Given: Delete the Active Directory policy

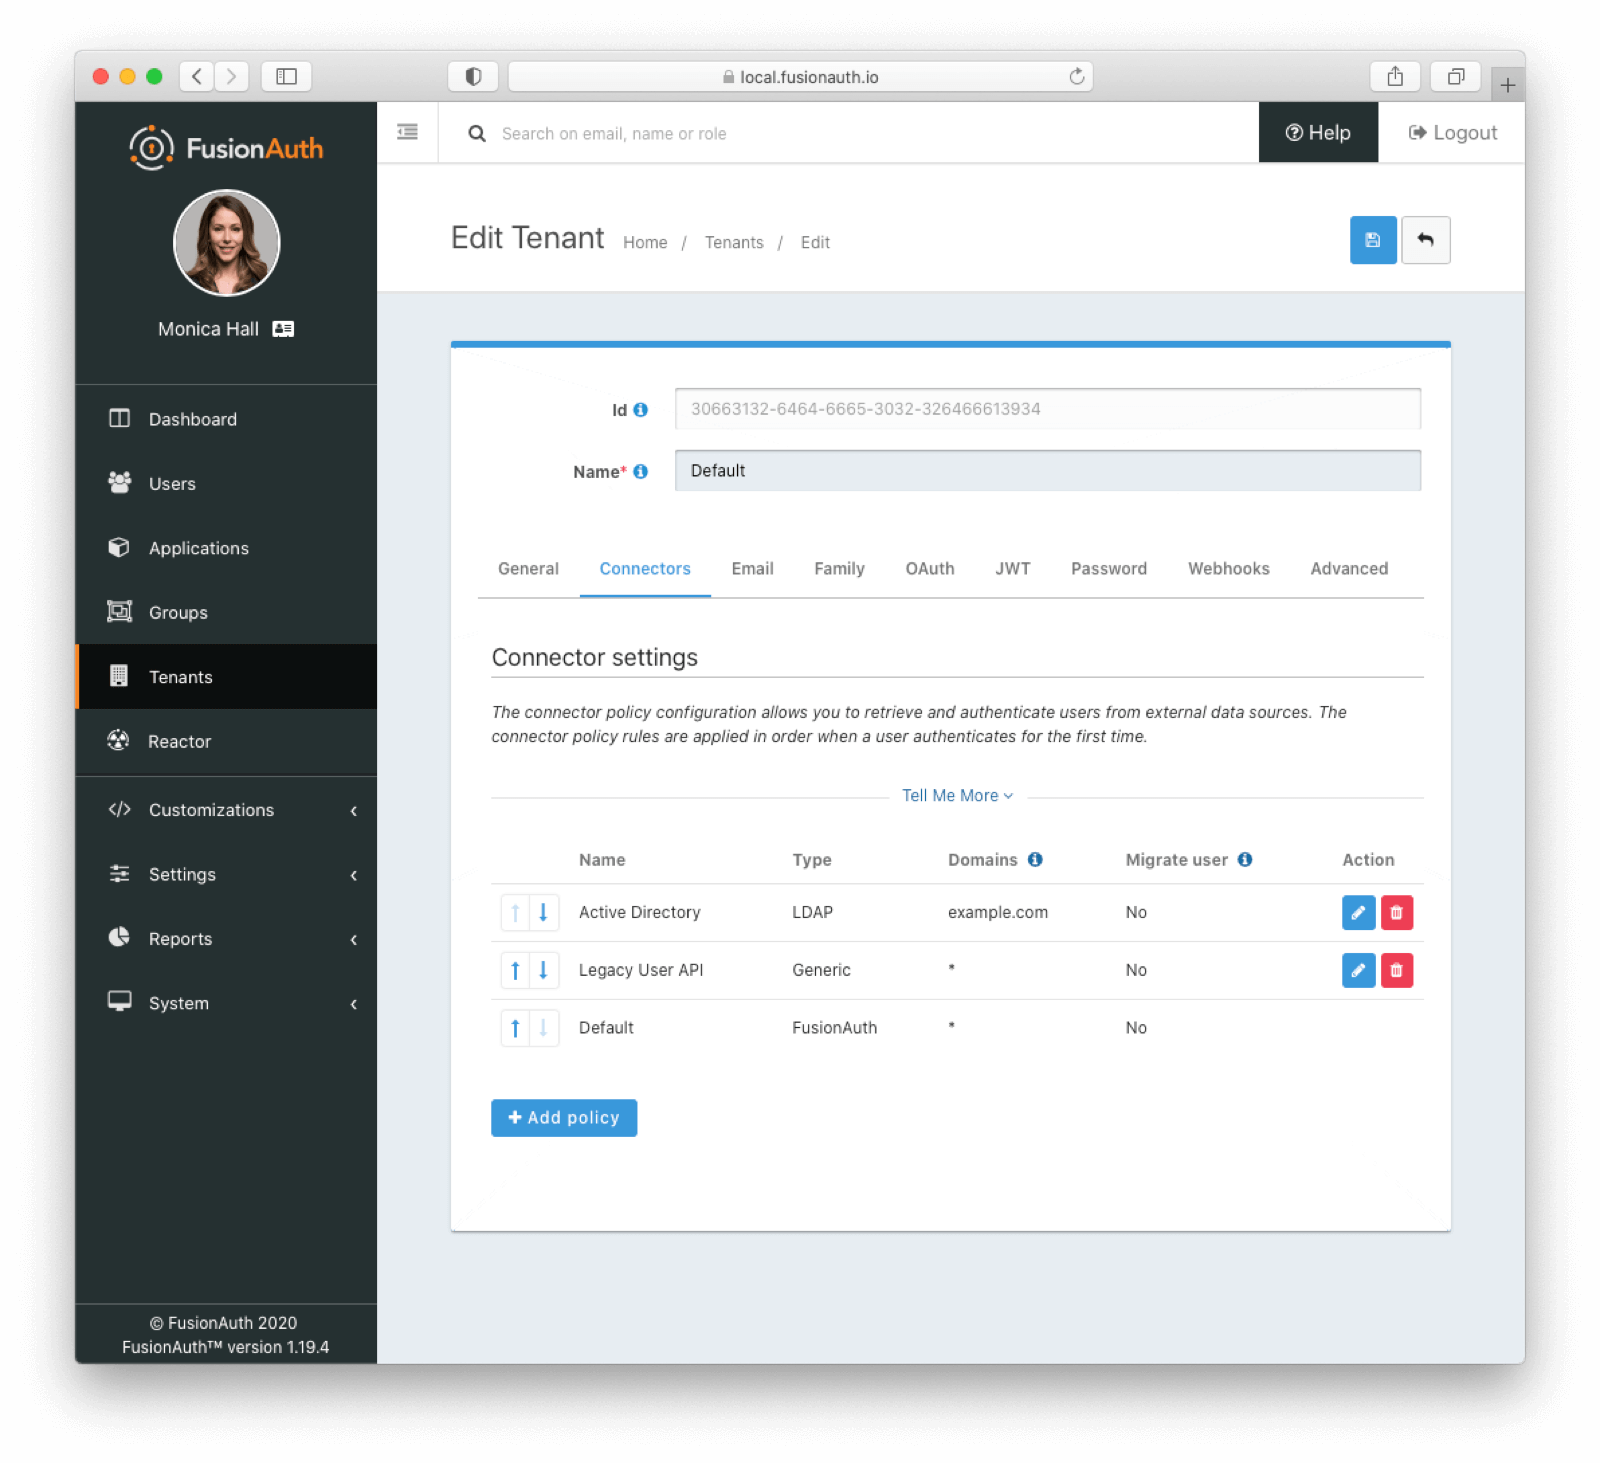Looking at the screenshot, I should click(1396, 912).
